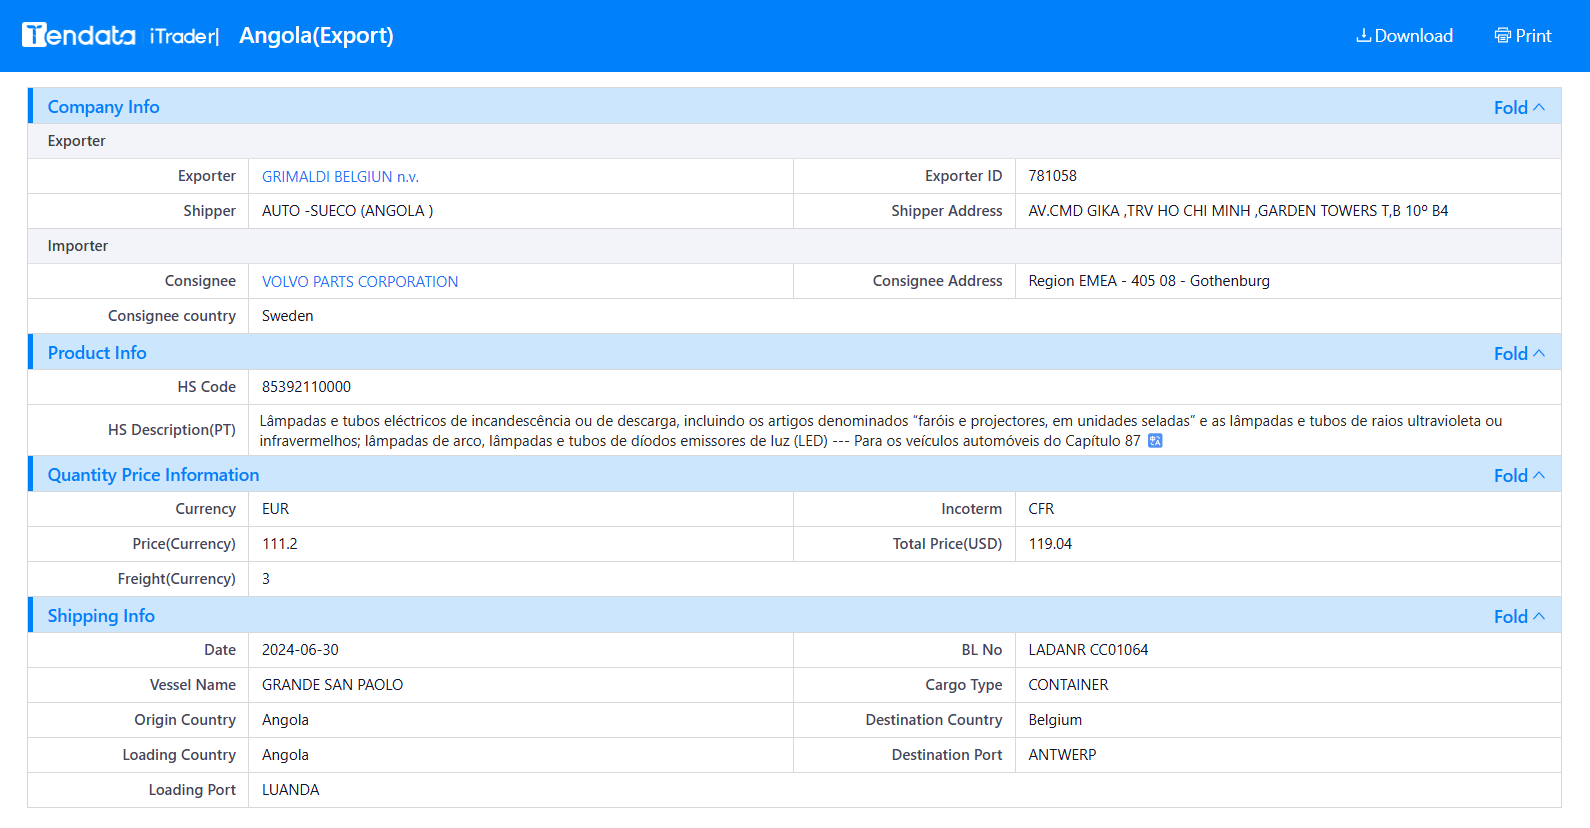The height and width of the screenshot is (828, 1590).
Task: Click the Angola(Export) page title
Action: tap(316, 36)
